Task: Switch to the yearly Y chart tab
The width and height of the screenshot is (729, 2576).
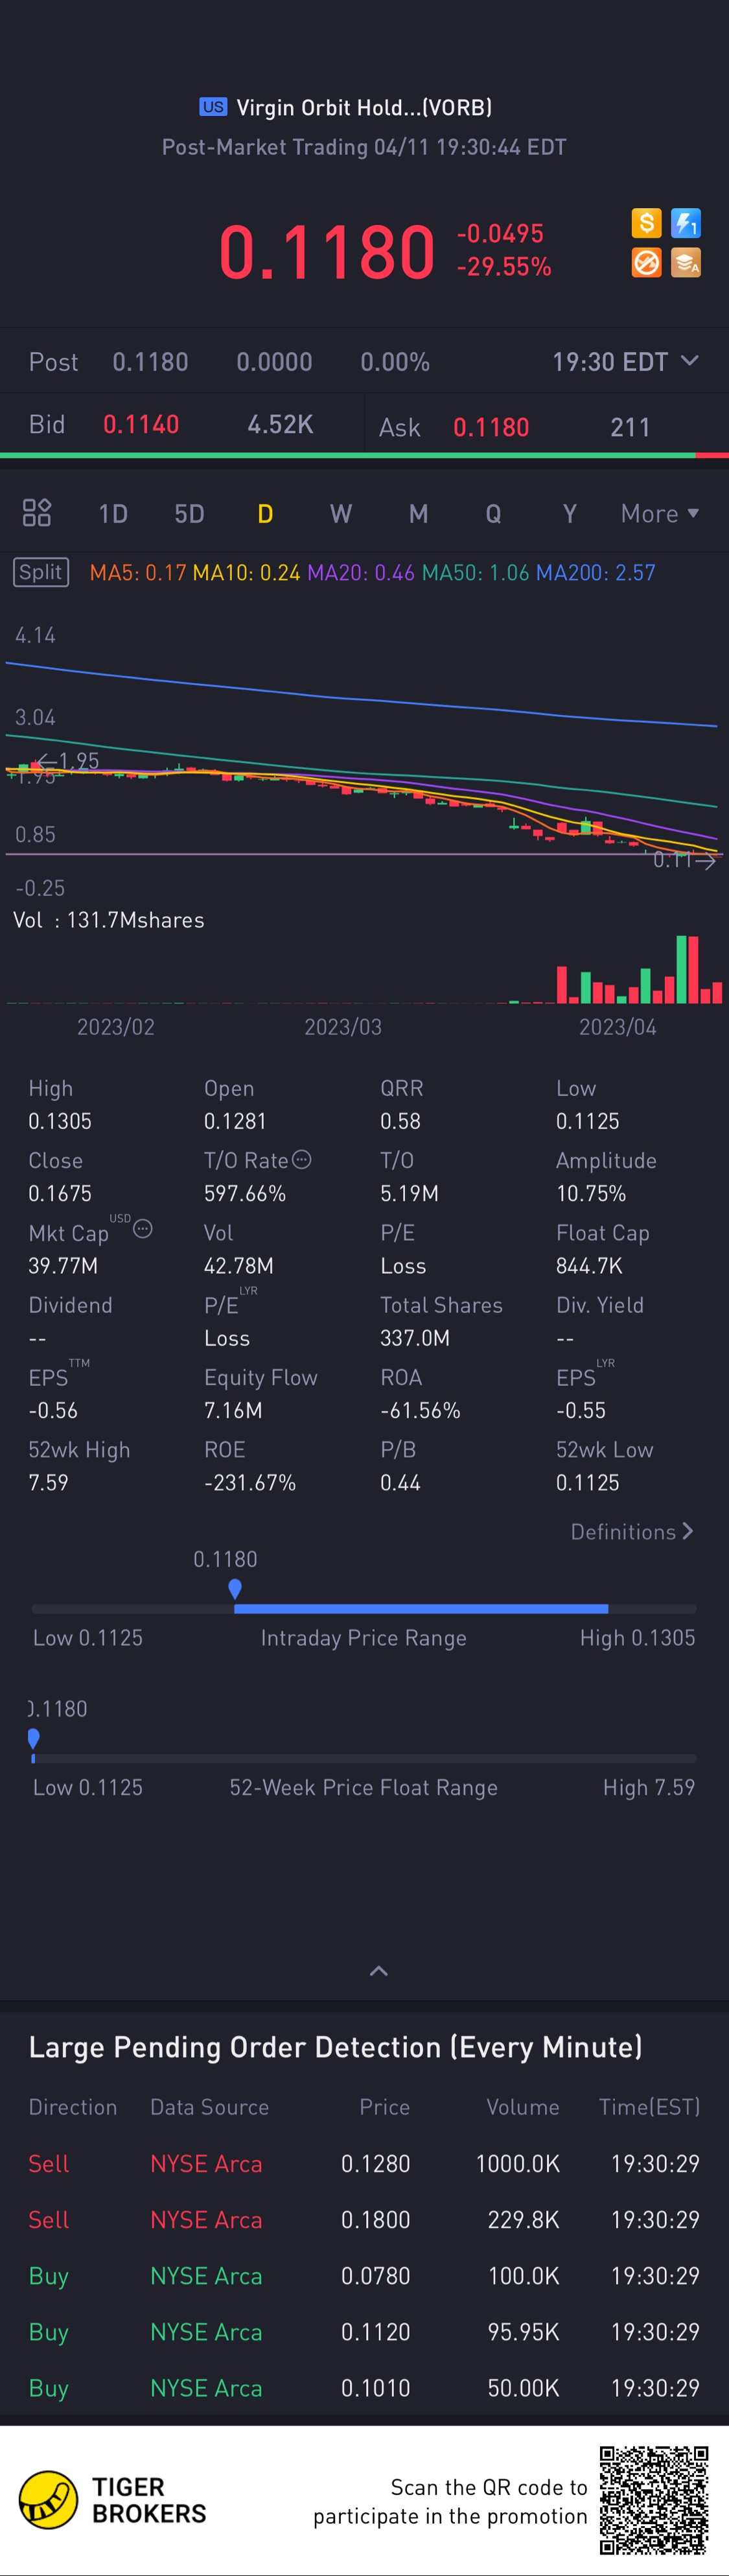Action: click(570, 514)
